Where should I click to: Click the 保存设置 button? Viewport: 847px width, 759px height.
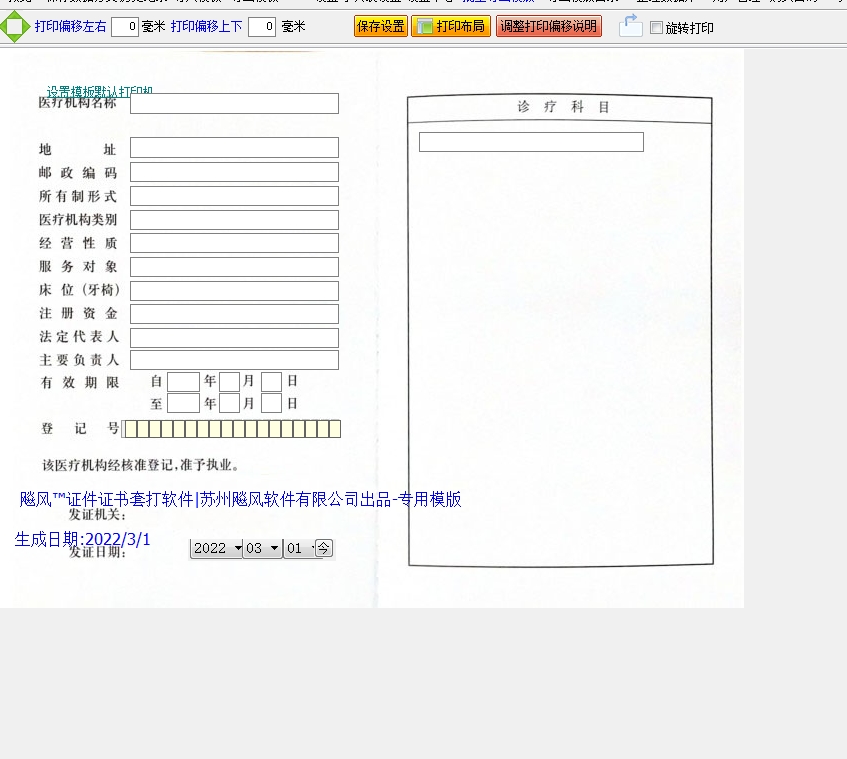(380, 27)
